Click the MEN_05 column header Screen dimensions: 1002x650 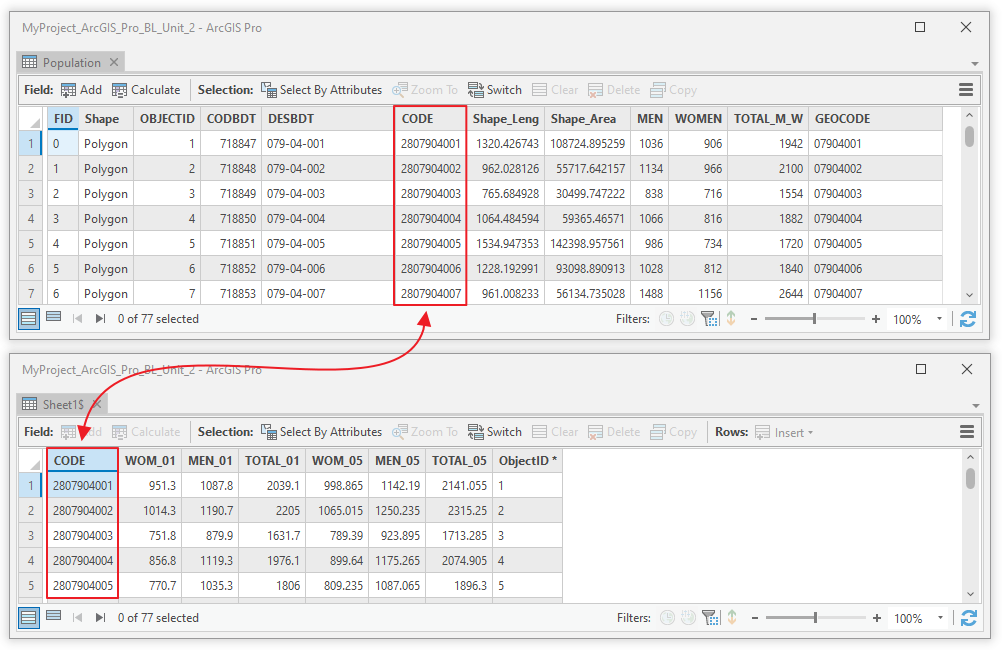pyautogui.click(x=397, y=461)
